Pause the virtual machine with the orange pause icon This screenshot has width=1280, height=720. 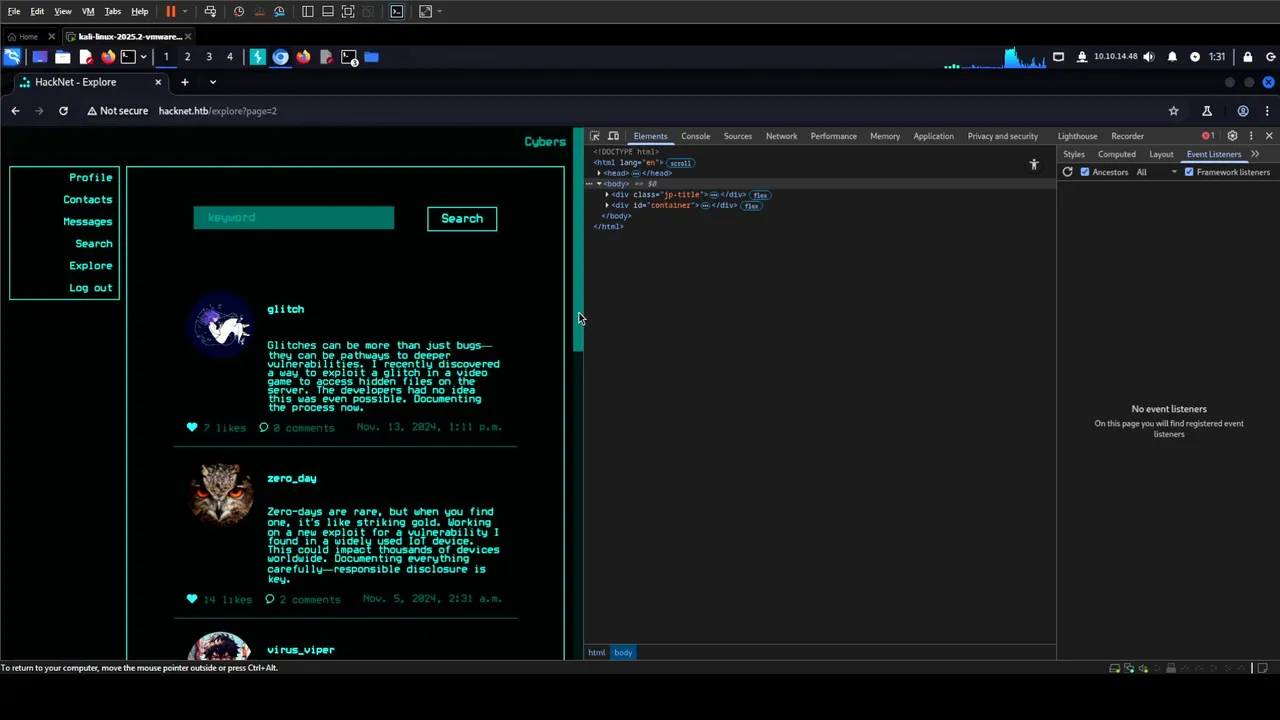tap(170, 11)
